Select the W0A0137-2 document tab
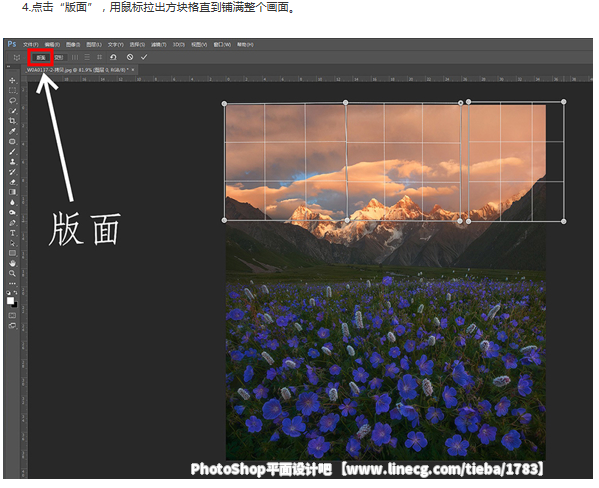599x488 pixels. [x=78, y=70]
